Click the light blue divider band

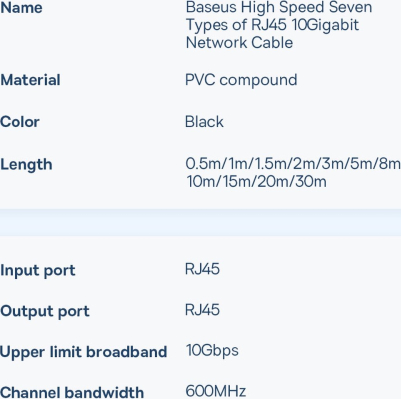[x=200, y=223]
